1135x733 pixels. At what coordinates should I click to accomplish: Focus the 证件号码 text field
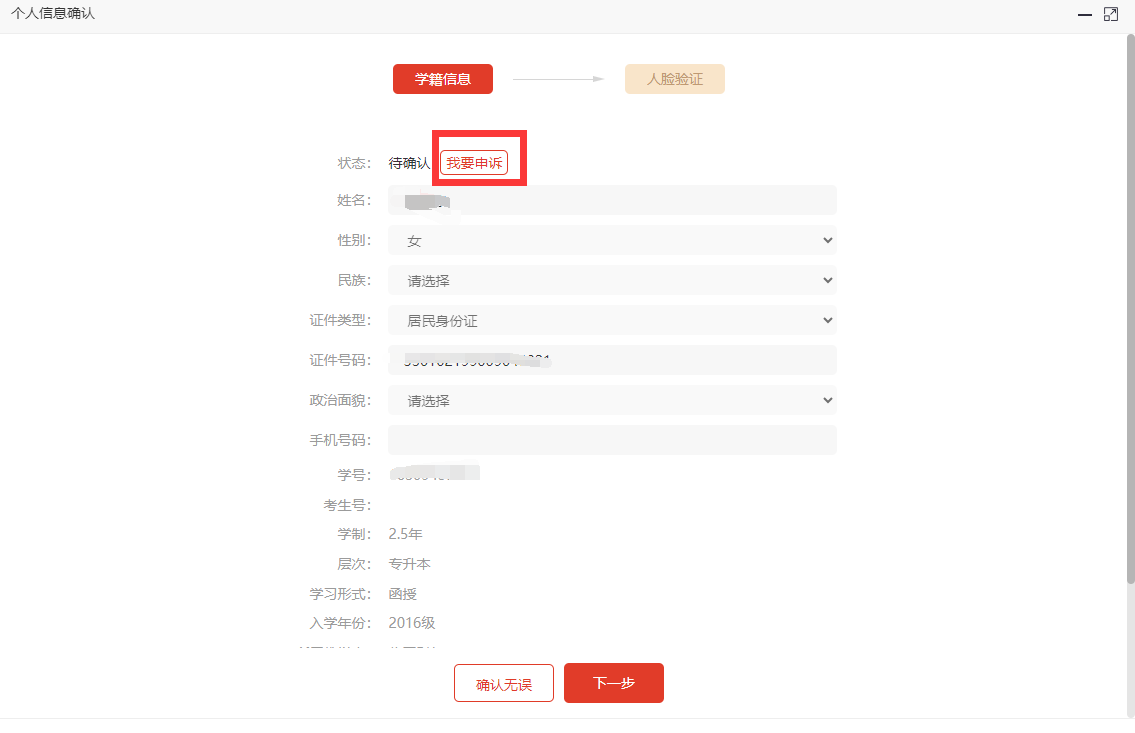[612, 360]
